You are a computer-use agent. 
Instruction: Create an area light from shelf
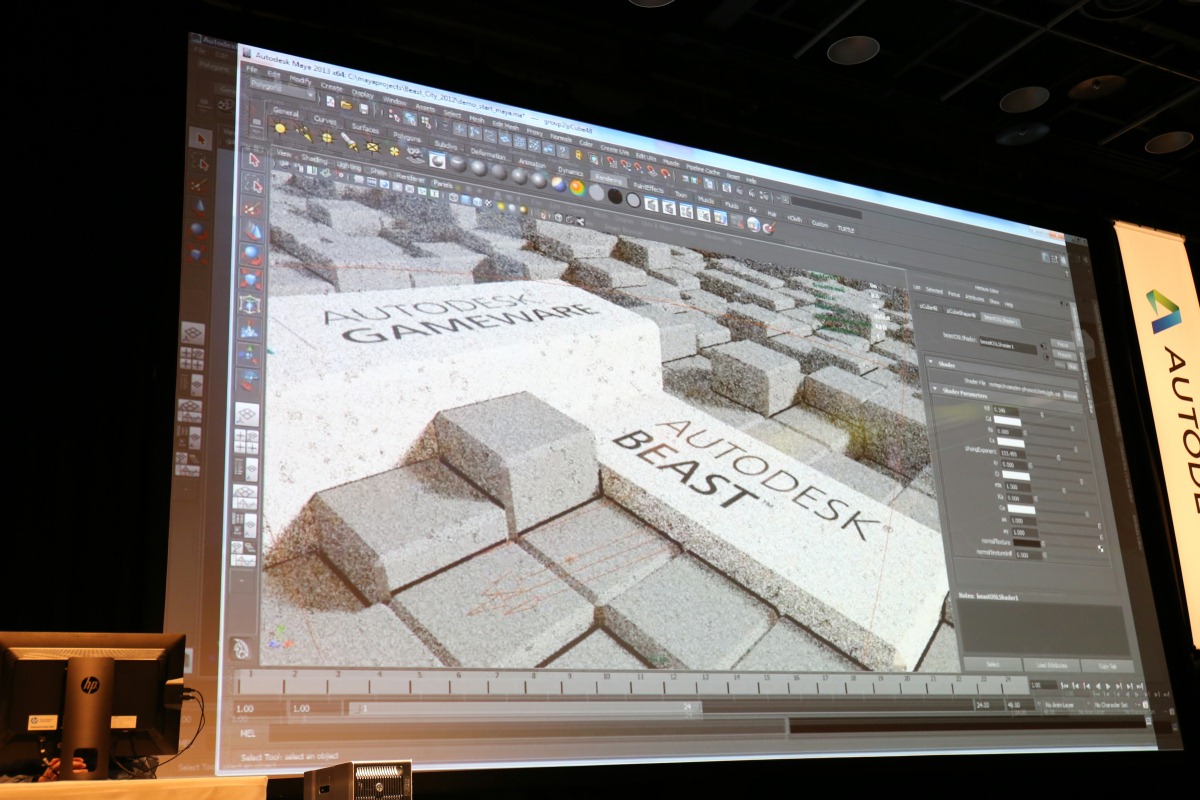click(x=372, y=148)
